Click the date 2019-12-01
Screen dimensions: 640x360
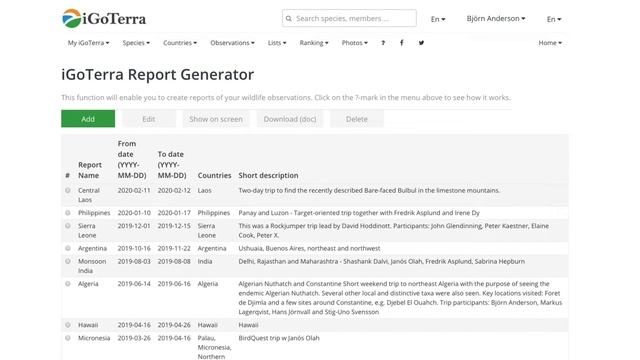[134, 226]
